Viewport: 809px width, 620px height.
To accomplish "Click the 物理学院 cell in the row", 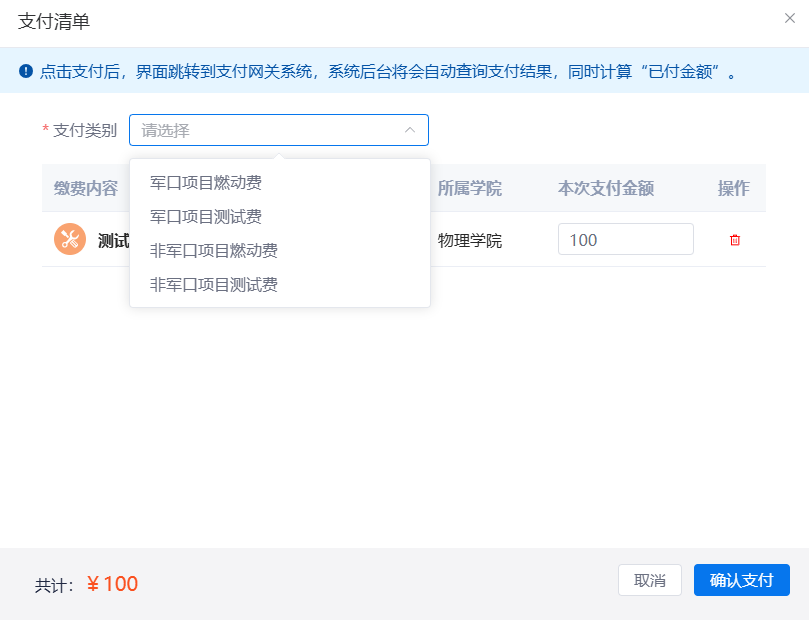I will (x=470, y=240).
